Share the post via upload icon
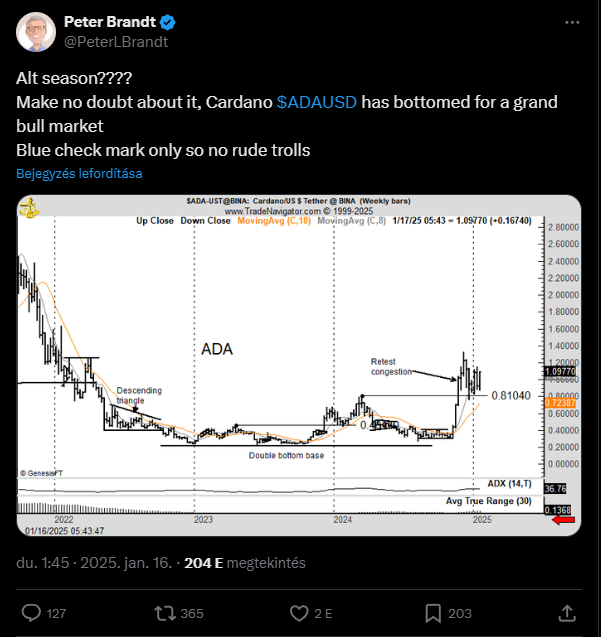The height and width of the screenshot is (637, 601). 567,613
